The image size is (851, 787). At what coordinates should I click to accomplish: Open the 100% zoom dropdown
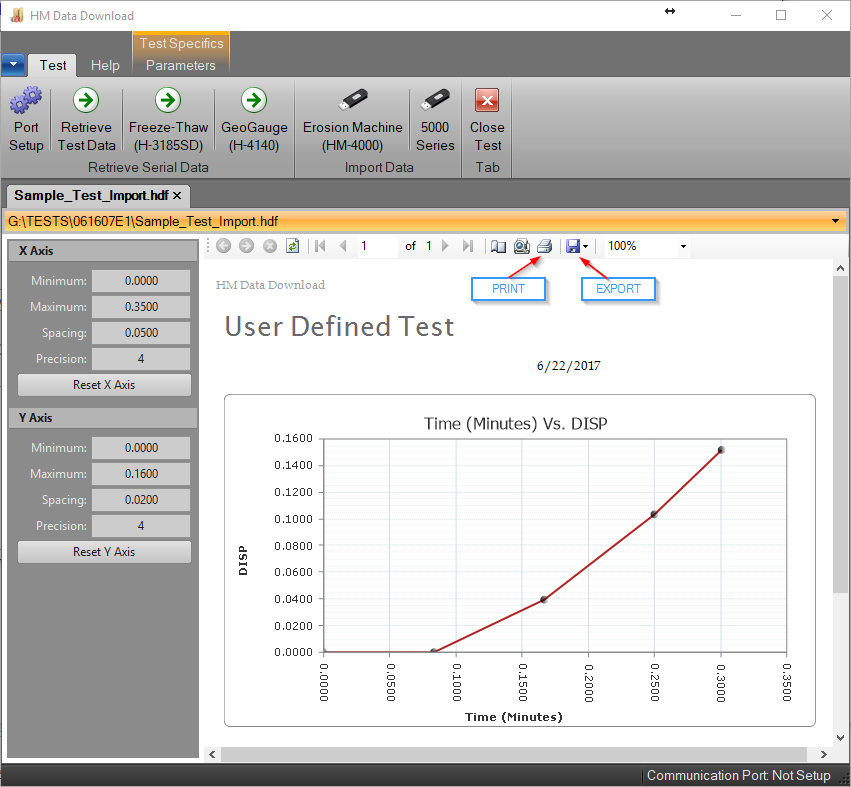tap(683, 246)
